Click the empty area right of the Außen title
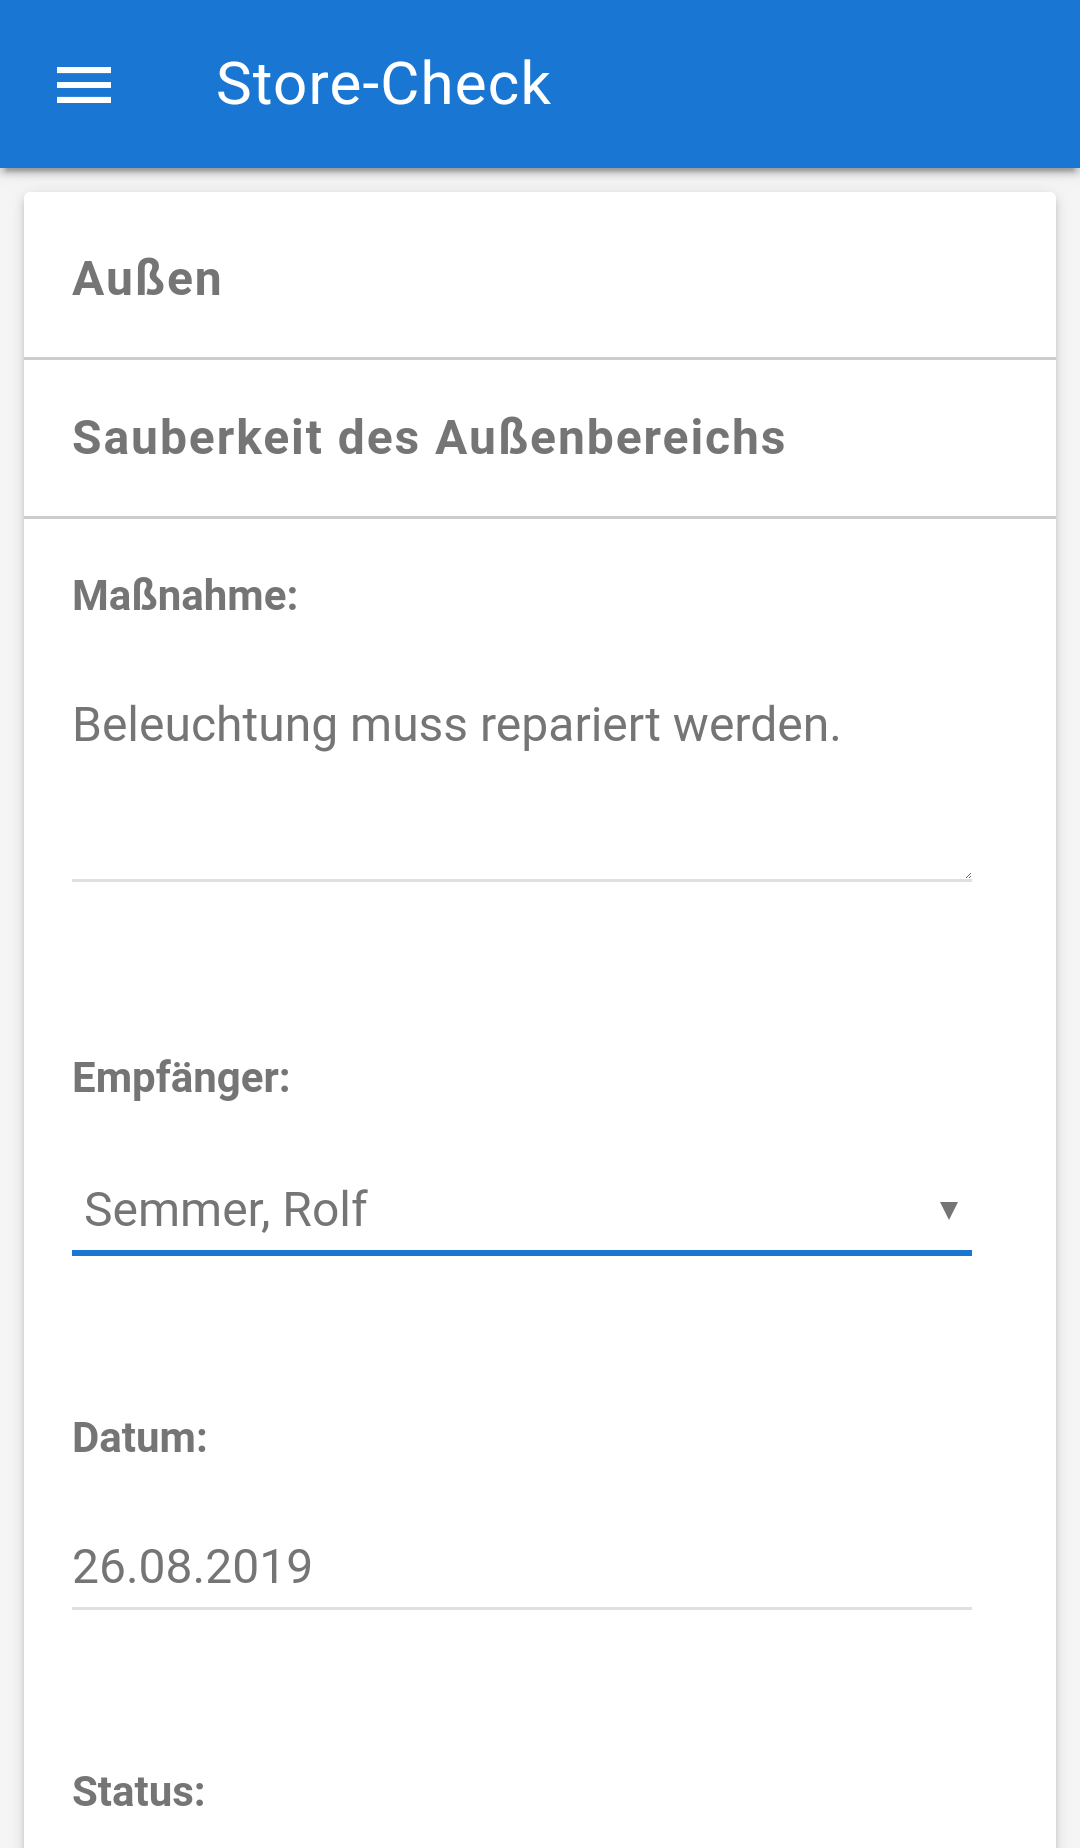The height and width of the screenshot is (1848, 1080). pyautogui.click(x=650, y=278)
